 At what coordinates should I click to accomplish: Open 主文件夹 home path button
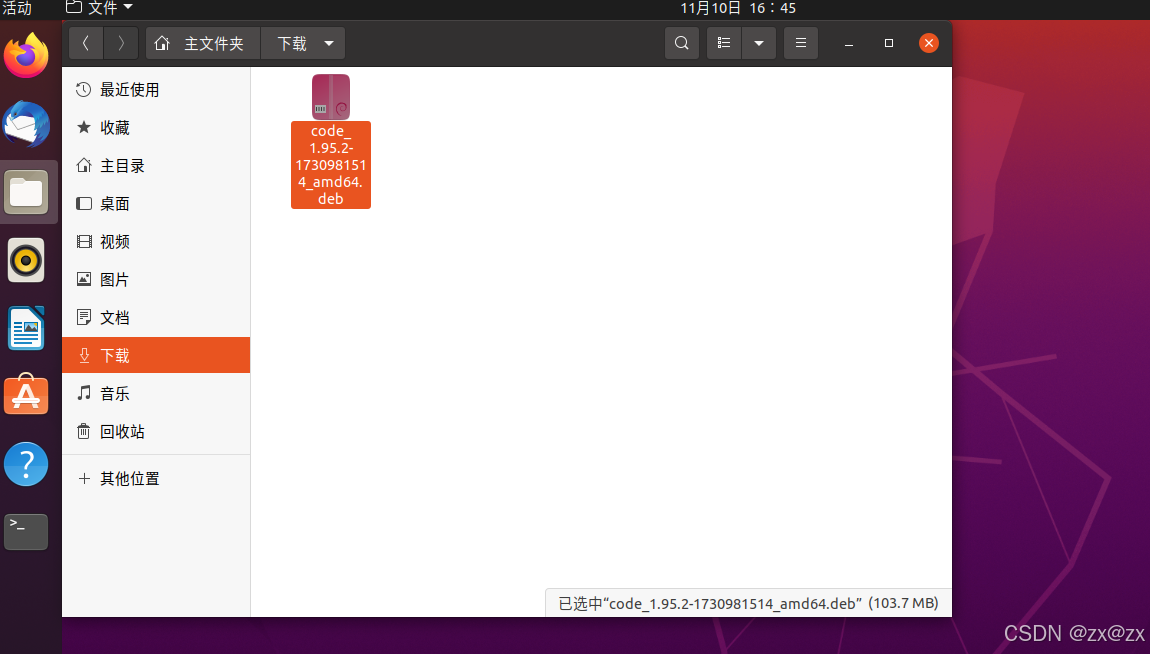click(x=203, y=43)
